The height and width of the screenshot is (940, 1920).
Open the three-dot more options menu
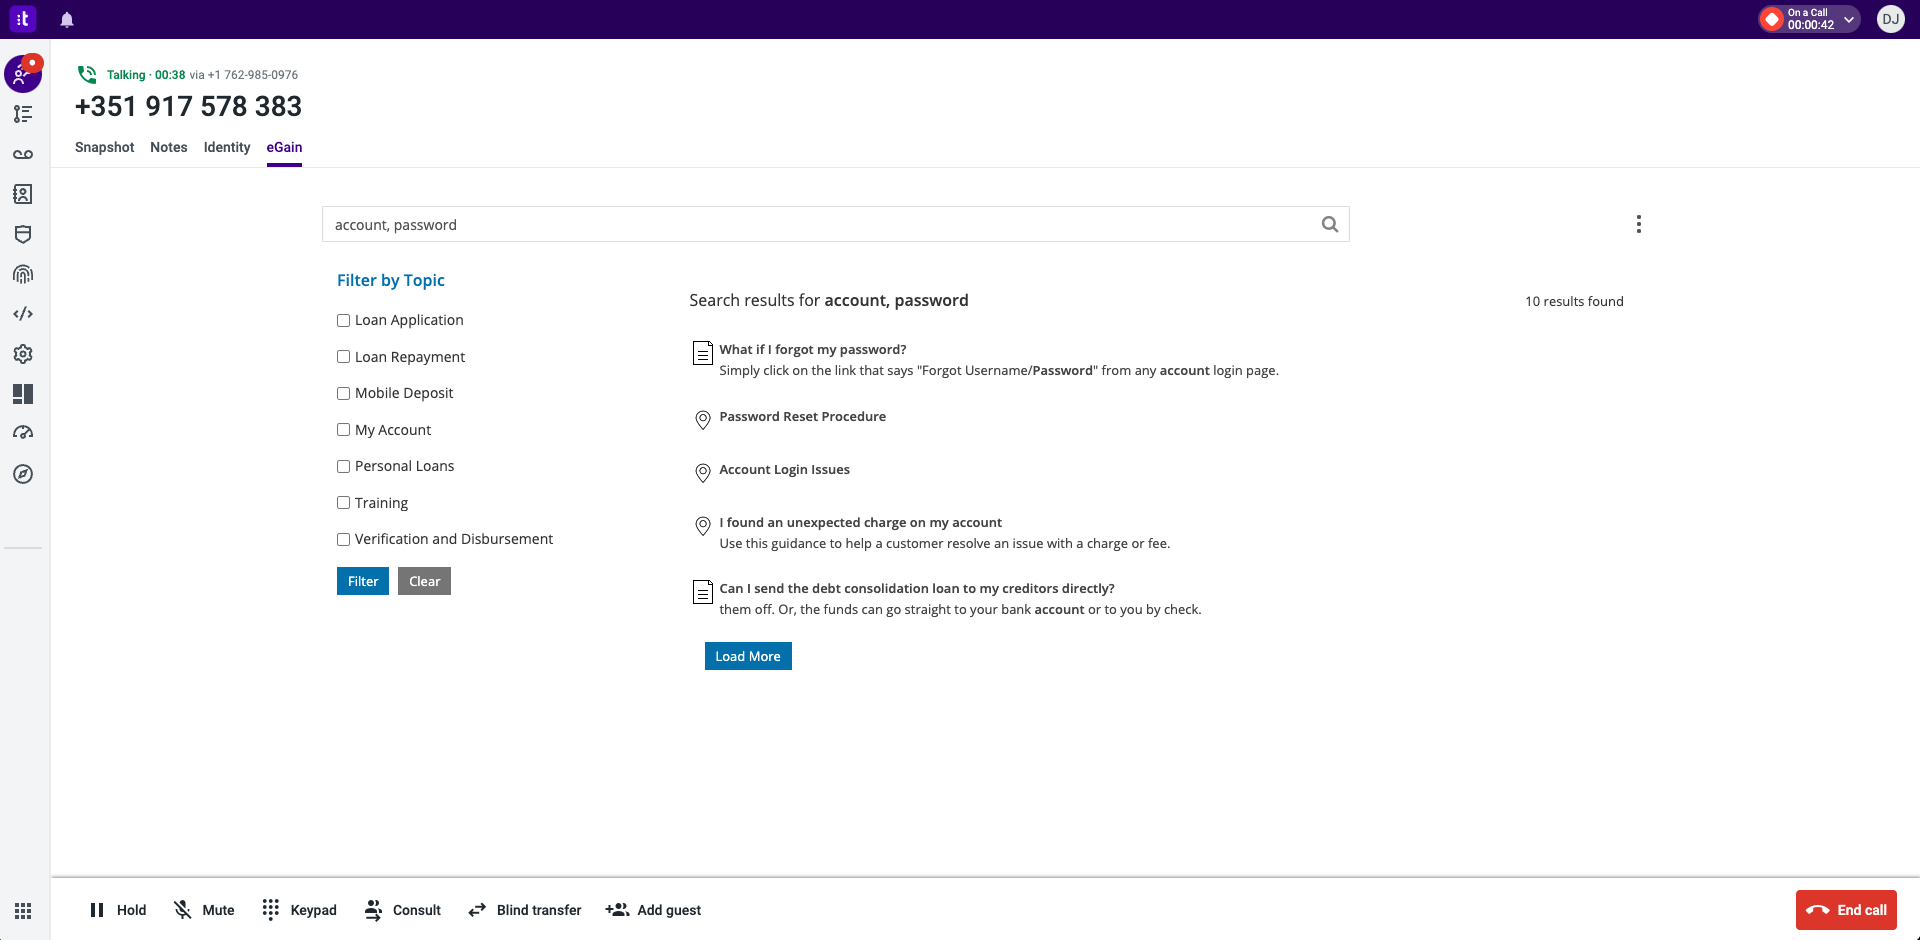pos(1638,224)
